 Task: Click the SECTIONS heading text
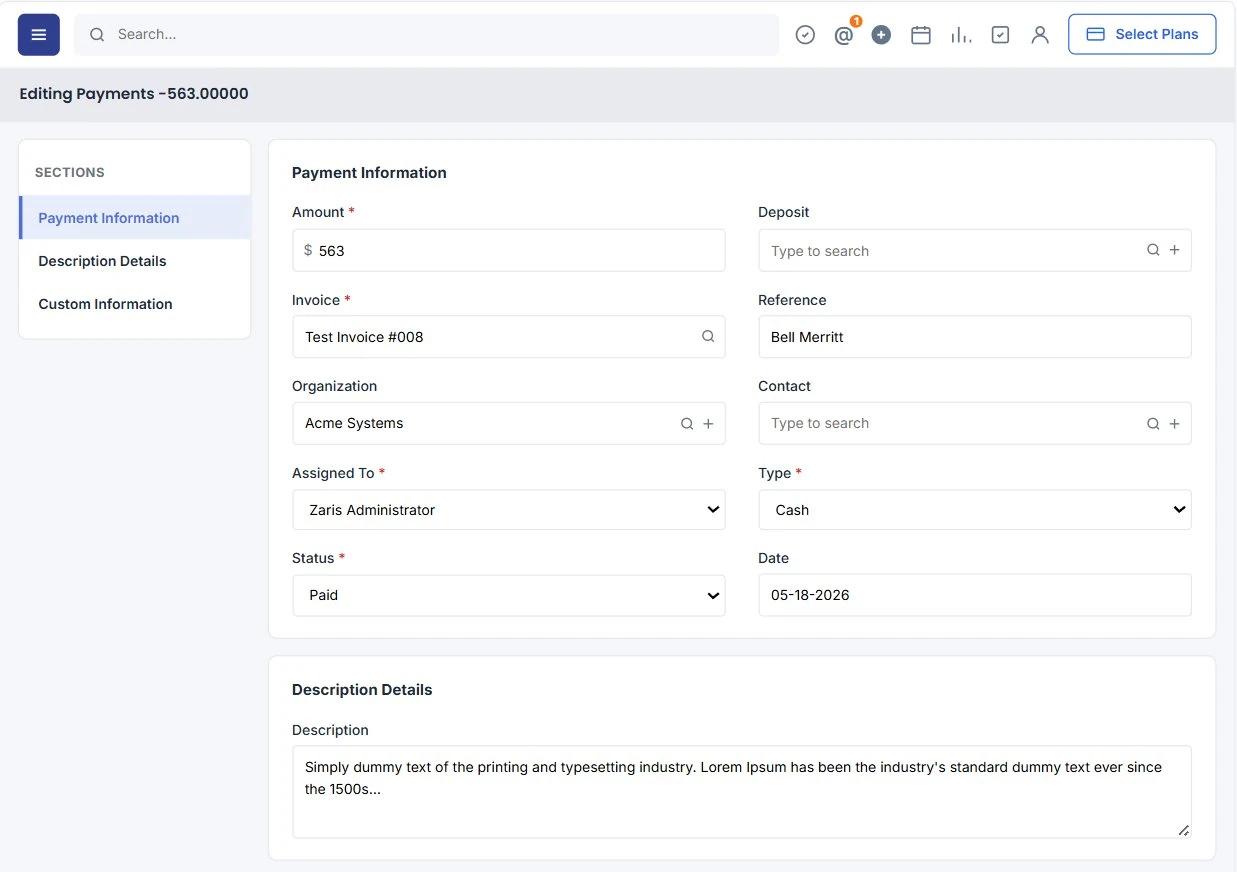coord(70,173)
